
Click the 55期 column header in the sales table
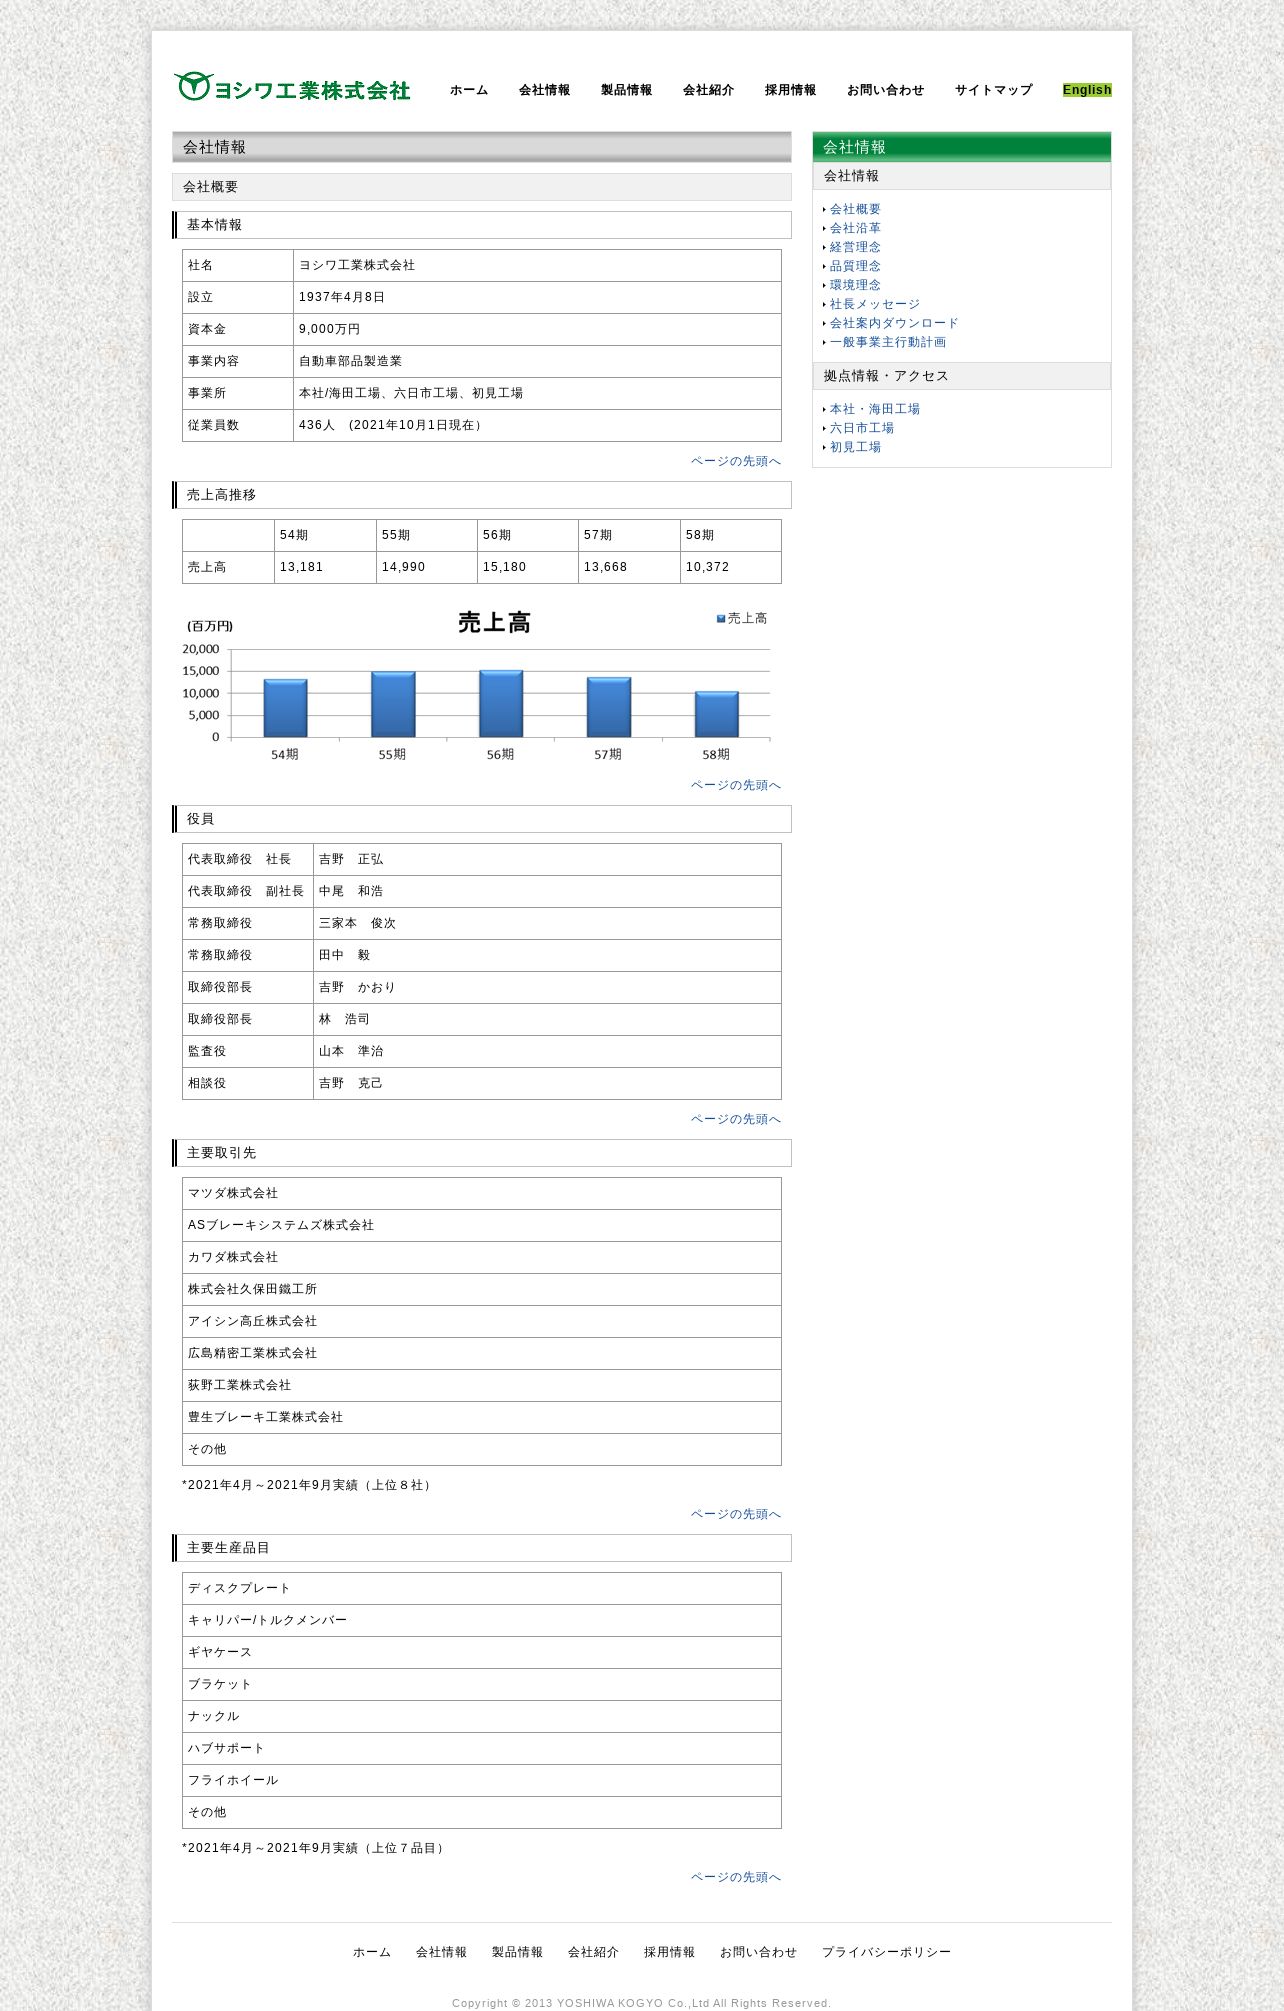point(427,535)
